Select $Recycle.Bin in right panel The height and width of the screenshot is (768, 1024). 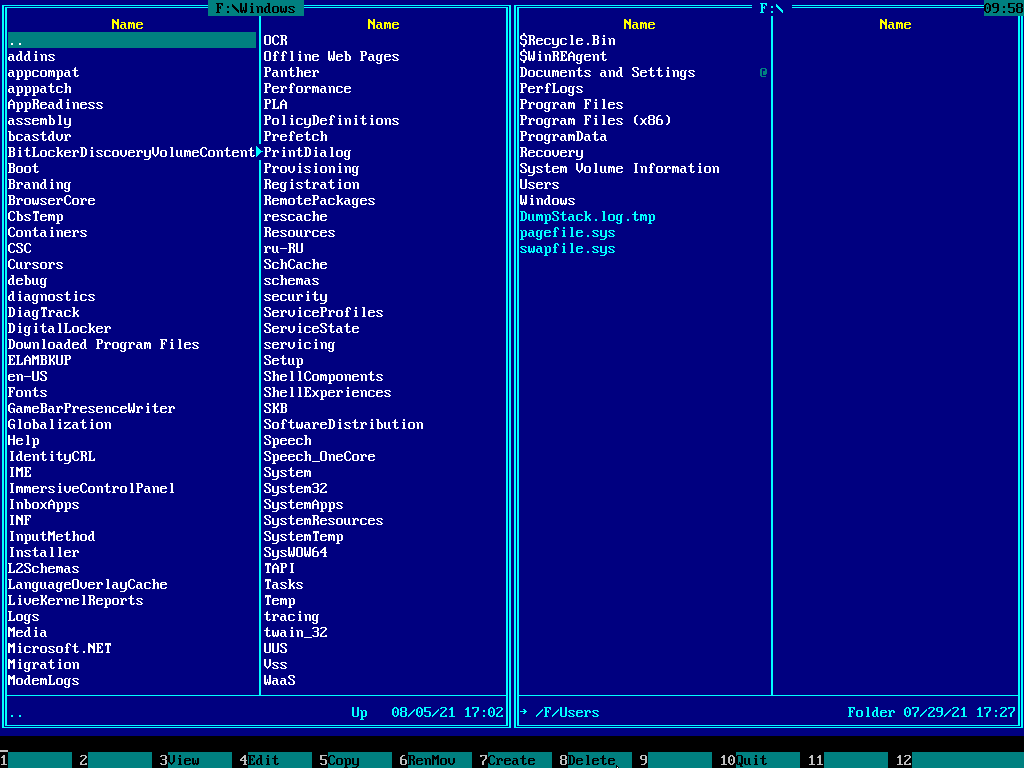[568, 40]
